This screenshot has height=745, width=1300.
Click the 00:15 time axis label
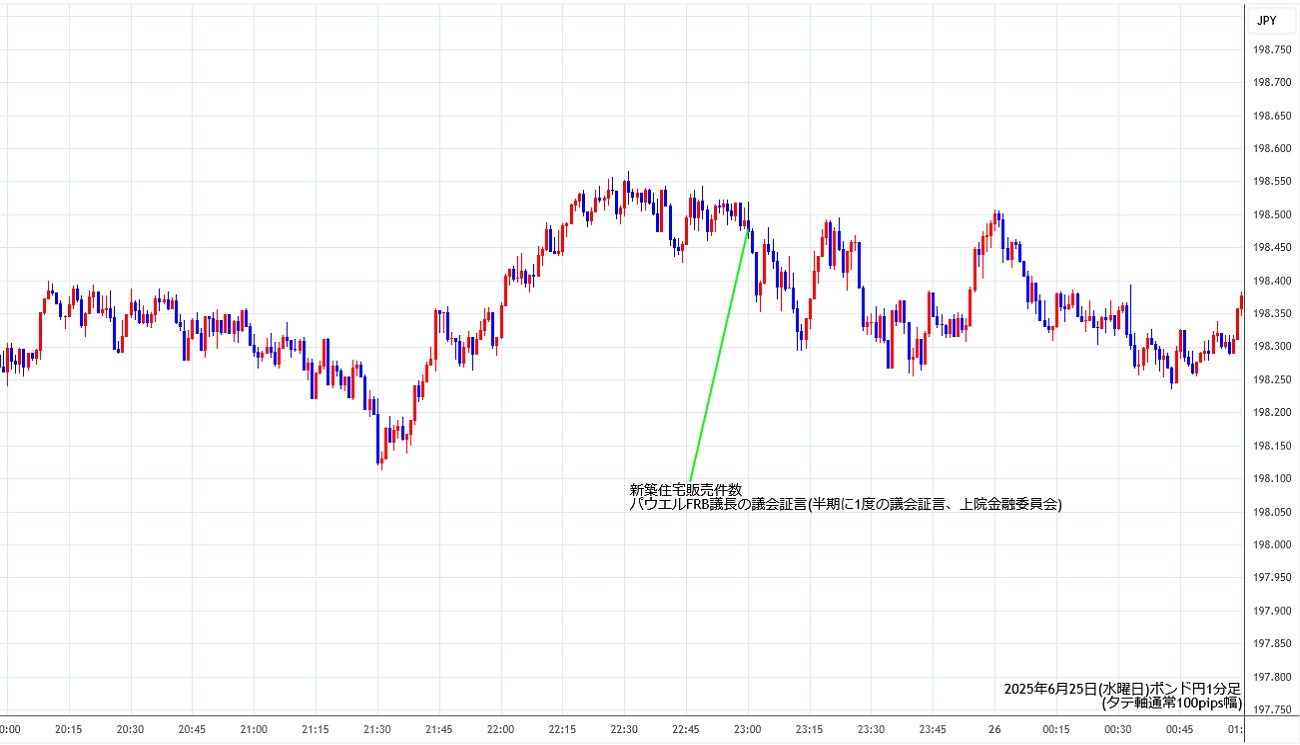click(1057, 730)
